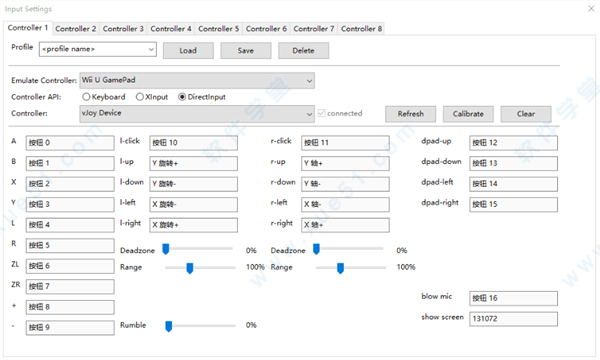Click the X button mapping field
Image resolution: width=600 pixels, height=360 pixels.
click(x=70, y=184)
